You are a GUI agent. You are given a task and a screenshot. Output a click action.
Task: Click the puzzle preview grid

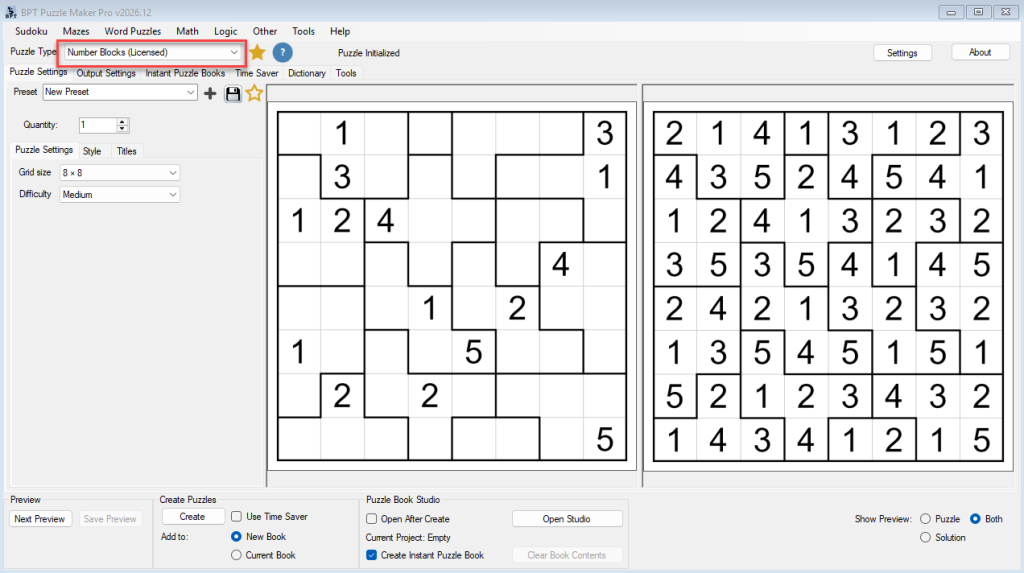(452, 286)
